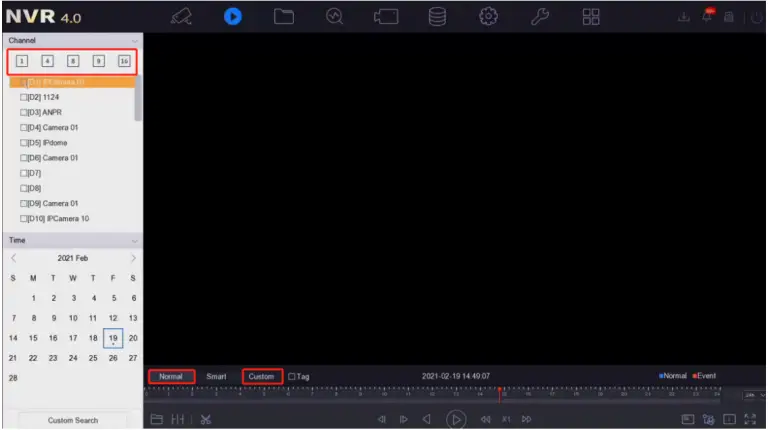
Task: Collapse the Time panel
Action: (x=134, y=240)
